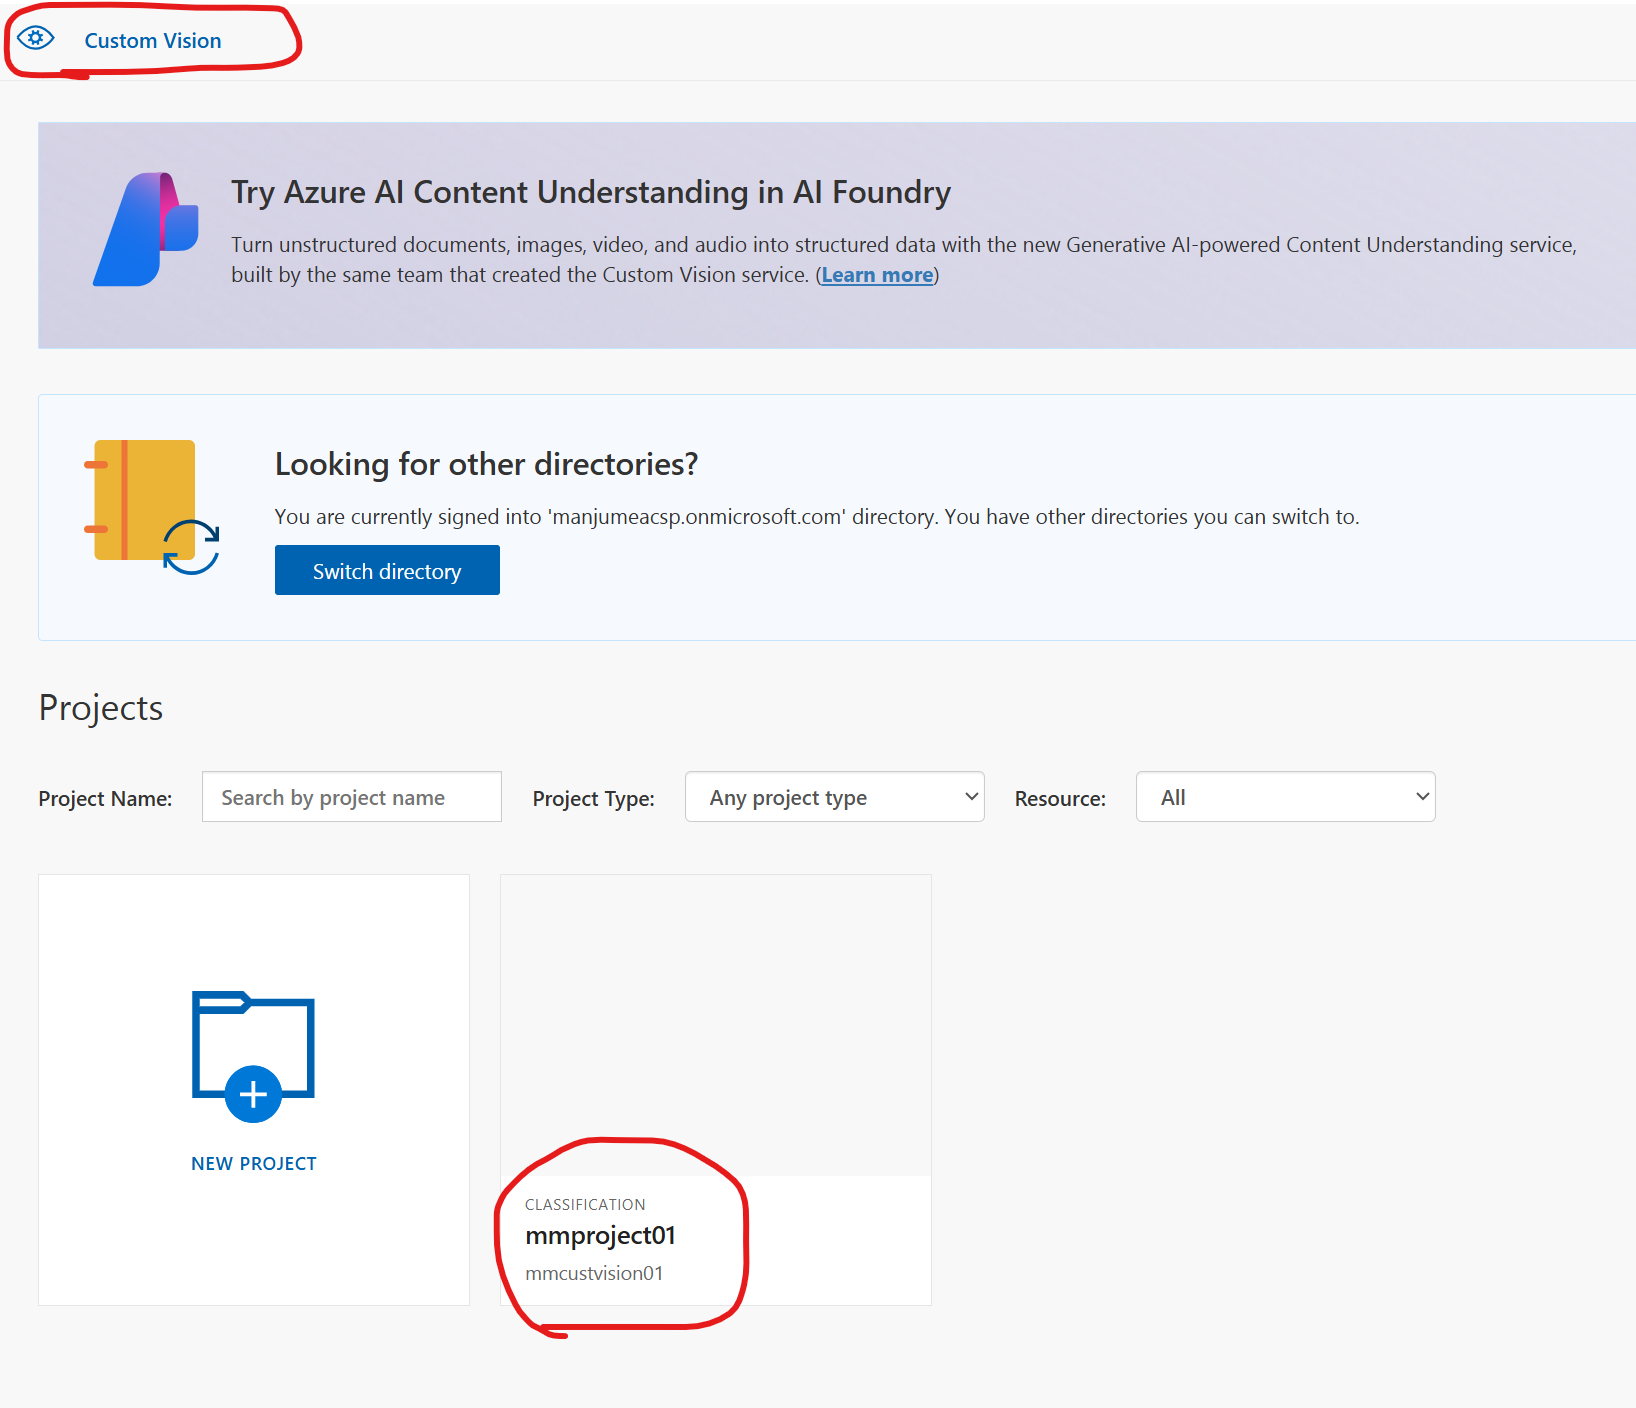Click the mmproject01 project title
This screenshot has width=1636, height=1408.
[x=601, y=1236]
